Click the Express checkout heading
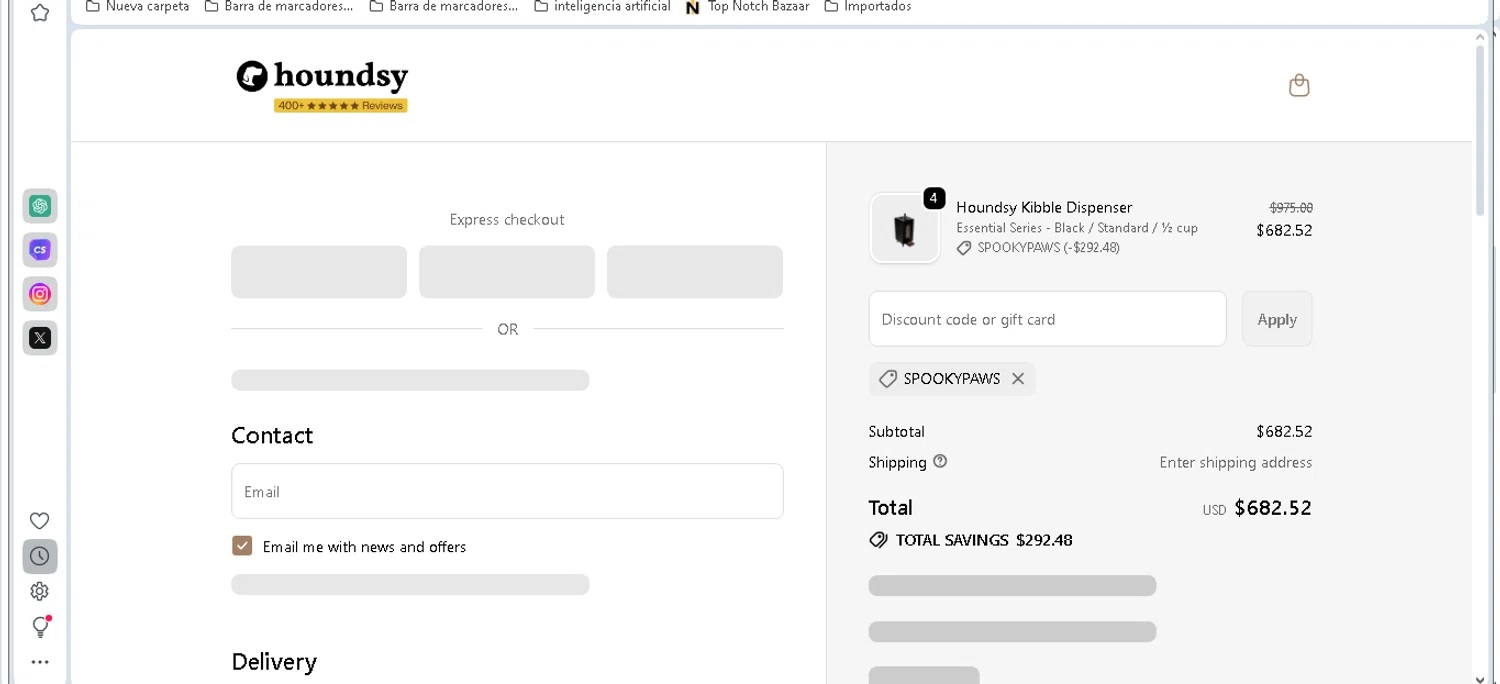Image resolution: width=1500 pixels, height=684 pixels. click(x=507, y=219)
